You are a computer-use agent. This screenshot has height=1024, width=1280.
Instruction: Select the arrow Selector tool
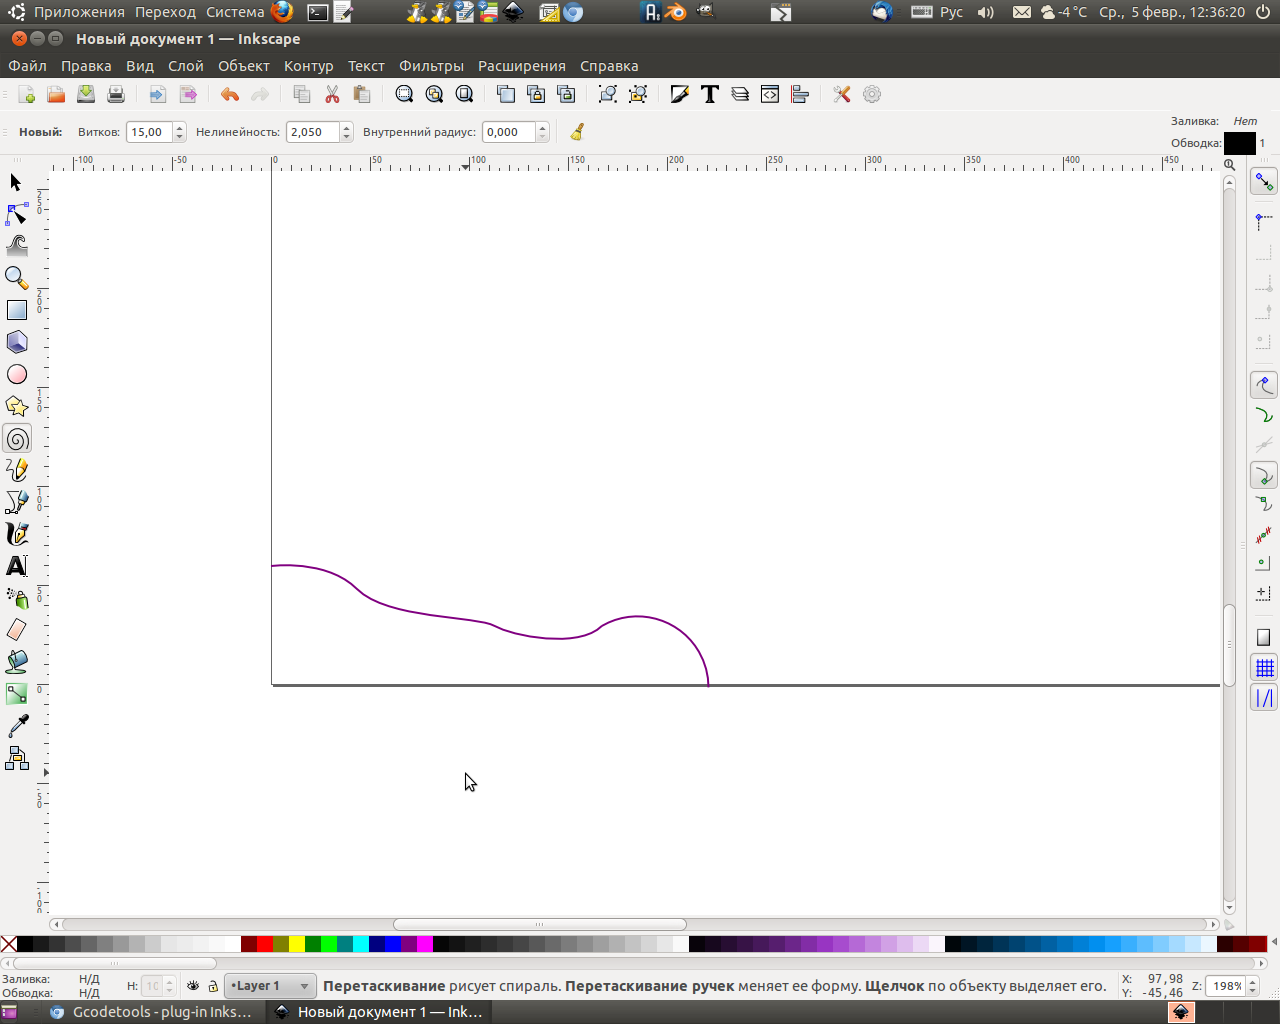pos(16,182)
